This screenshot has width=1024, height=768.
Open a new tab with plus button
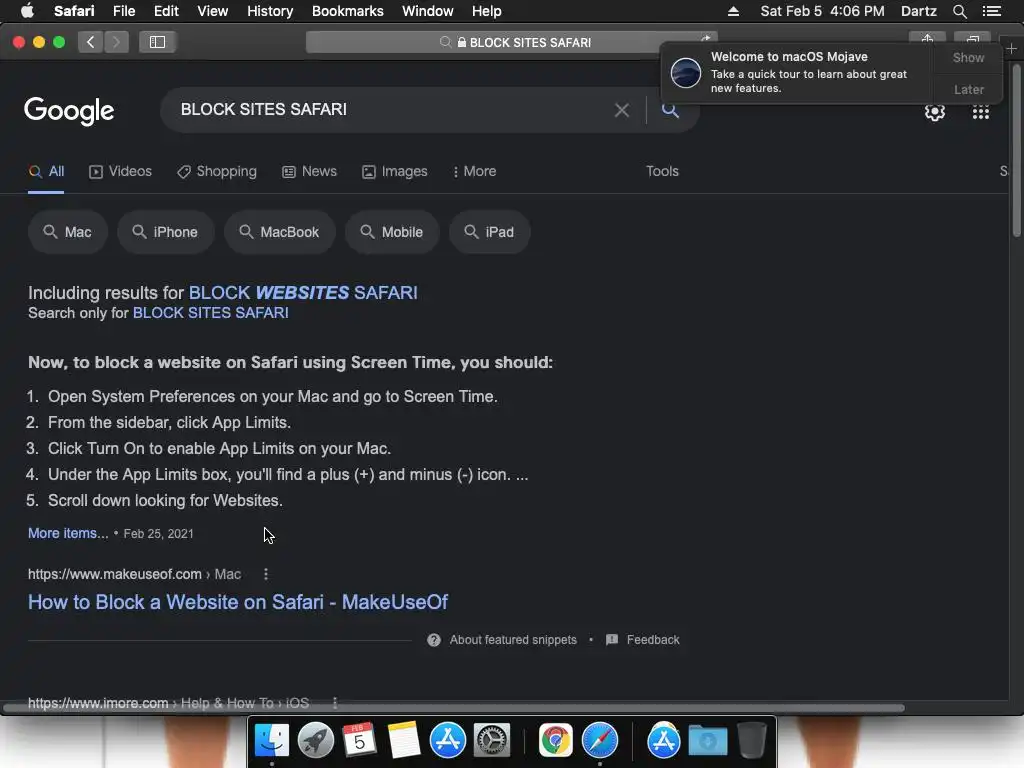coord(1012,49)
